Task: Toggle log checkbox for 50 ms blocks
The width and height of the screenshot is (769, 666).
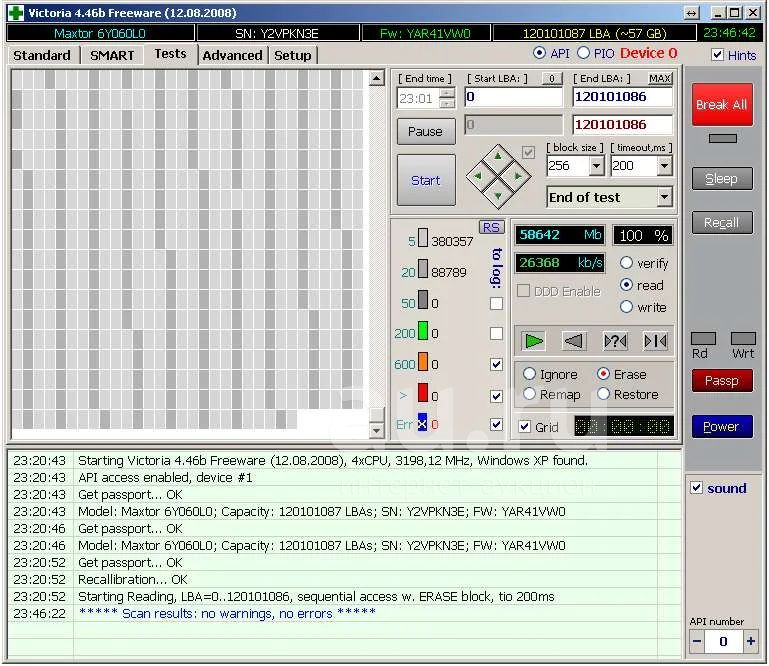Action: (496, 304)
